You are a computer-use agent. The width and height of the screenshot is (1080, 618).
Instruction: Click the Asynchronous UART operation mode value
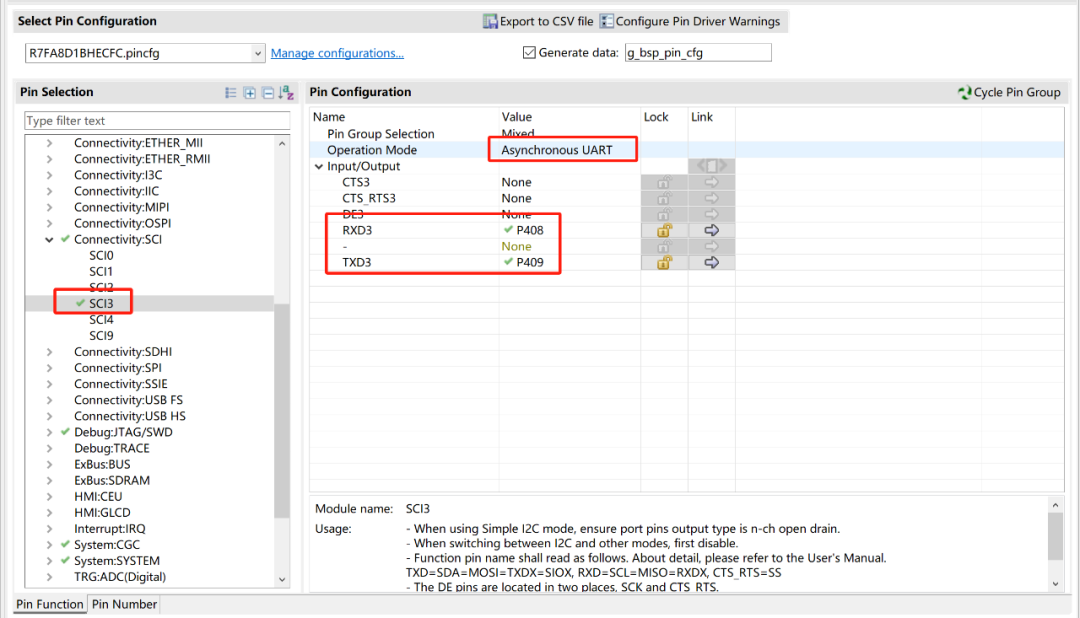tap(557, 150)
